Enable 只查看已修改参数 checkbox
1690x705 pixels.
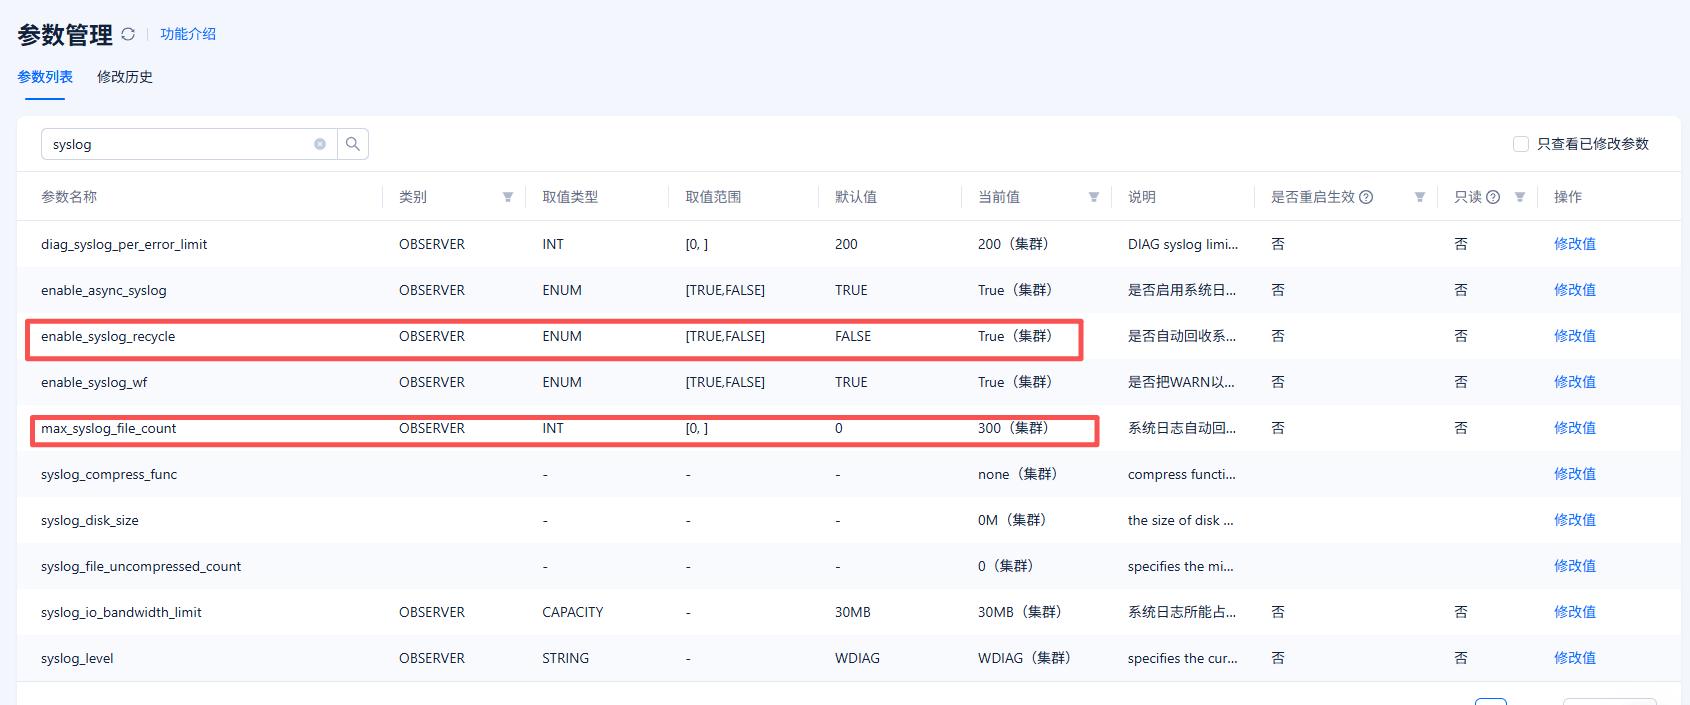click(1521, 144)
